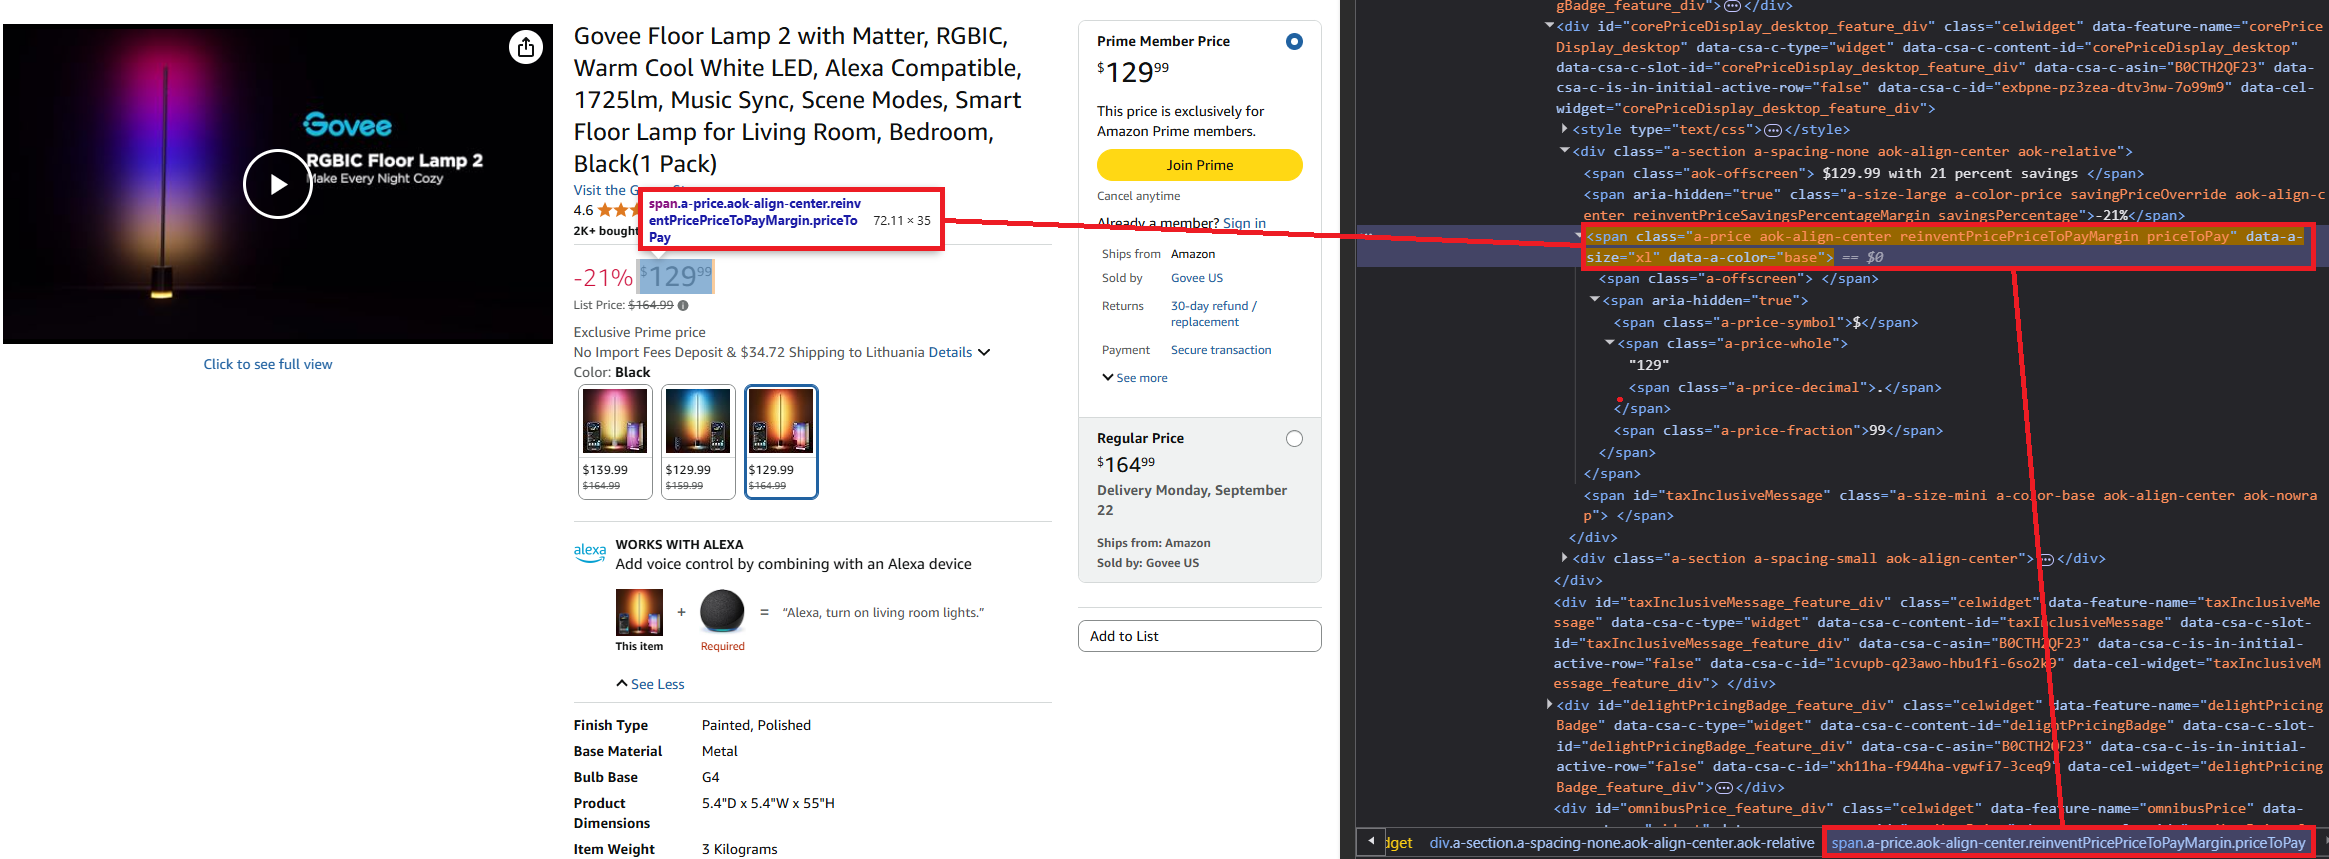
Task: Select span.a-price breadcrumb item in DevTools
Action: coord(2067,843)
